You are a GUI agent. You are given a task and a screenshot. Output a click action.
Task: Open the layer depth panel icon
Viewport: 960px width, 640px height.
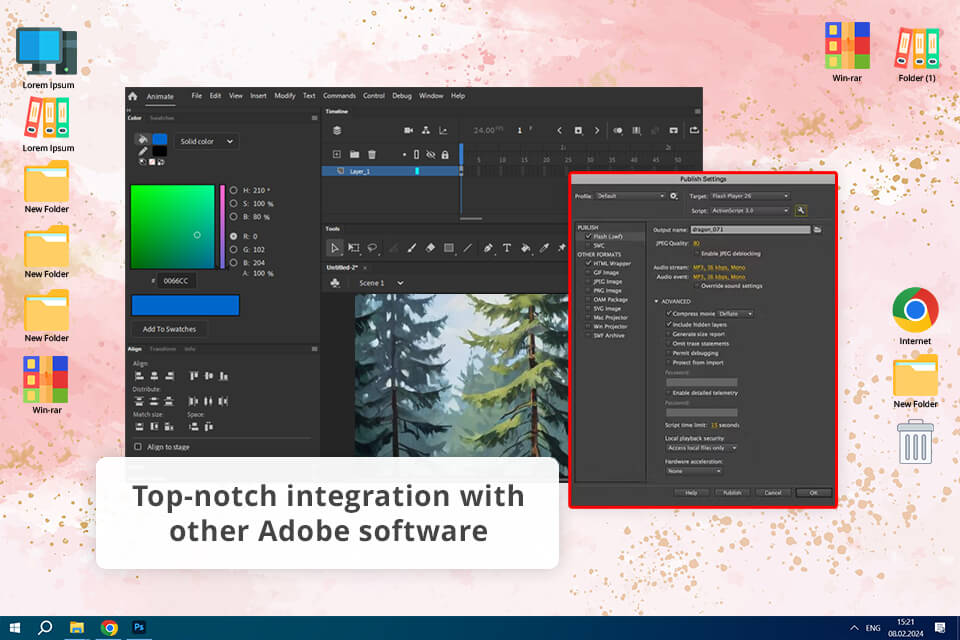443,130
